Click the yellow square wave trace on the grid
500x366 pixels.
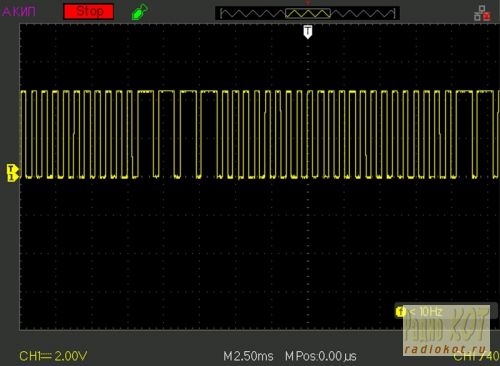260,134
